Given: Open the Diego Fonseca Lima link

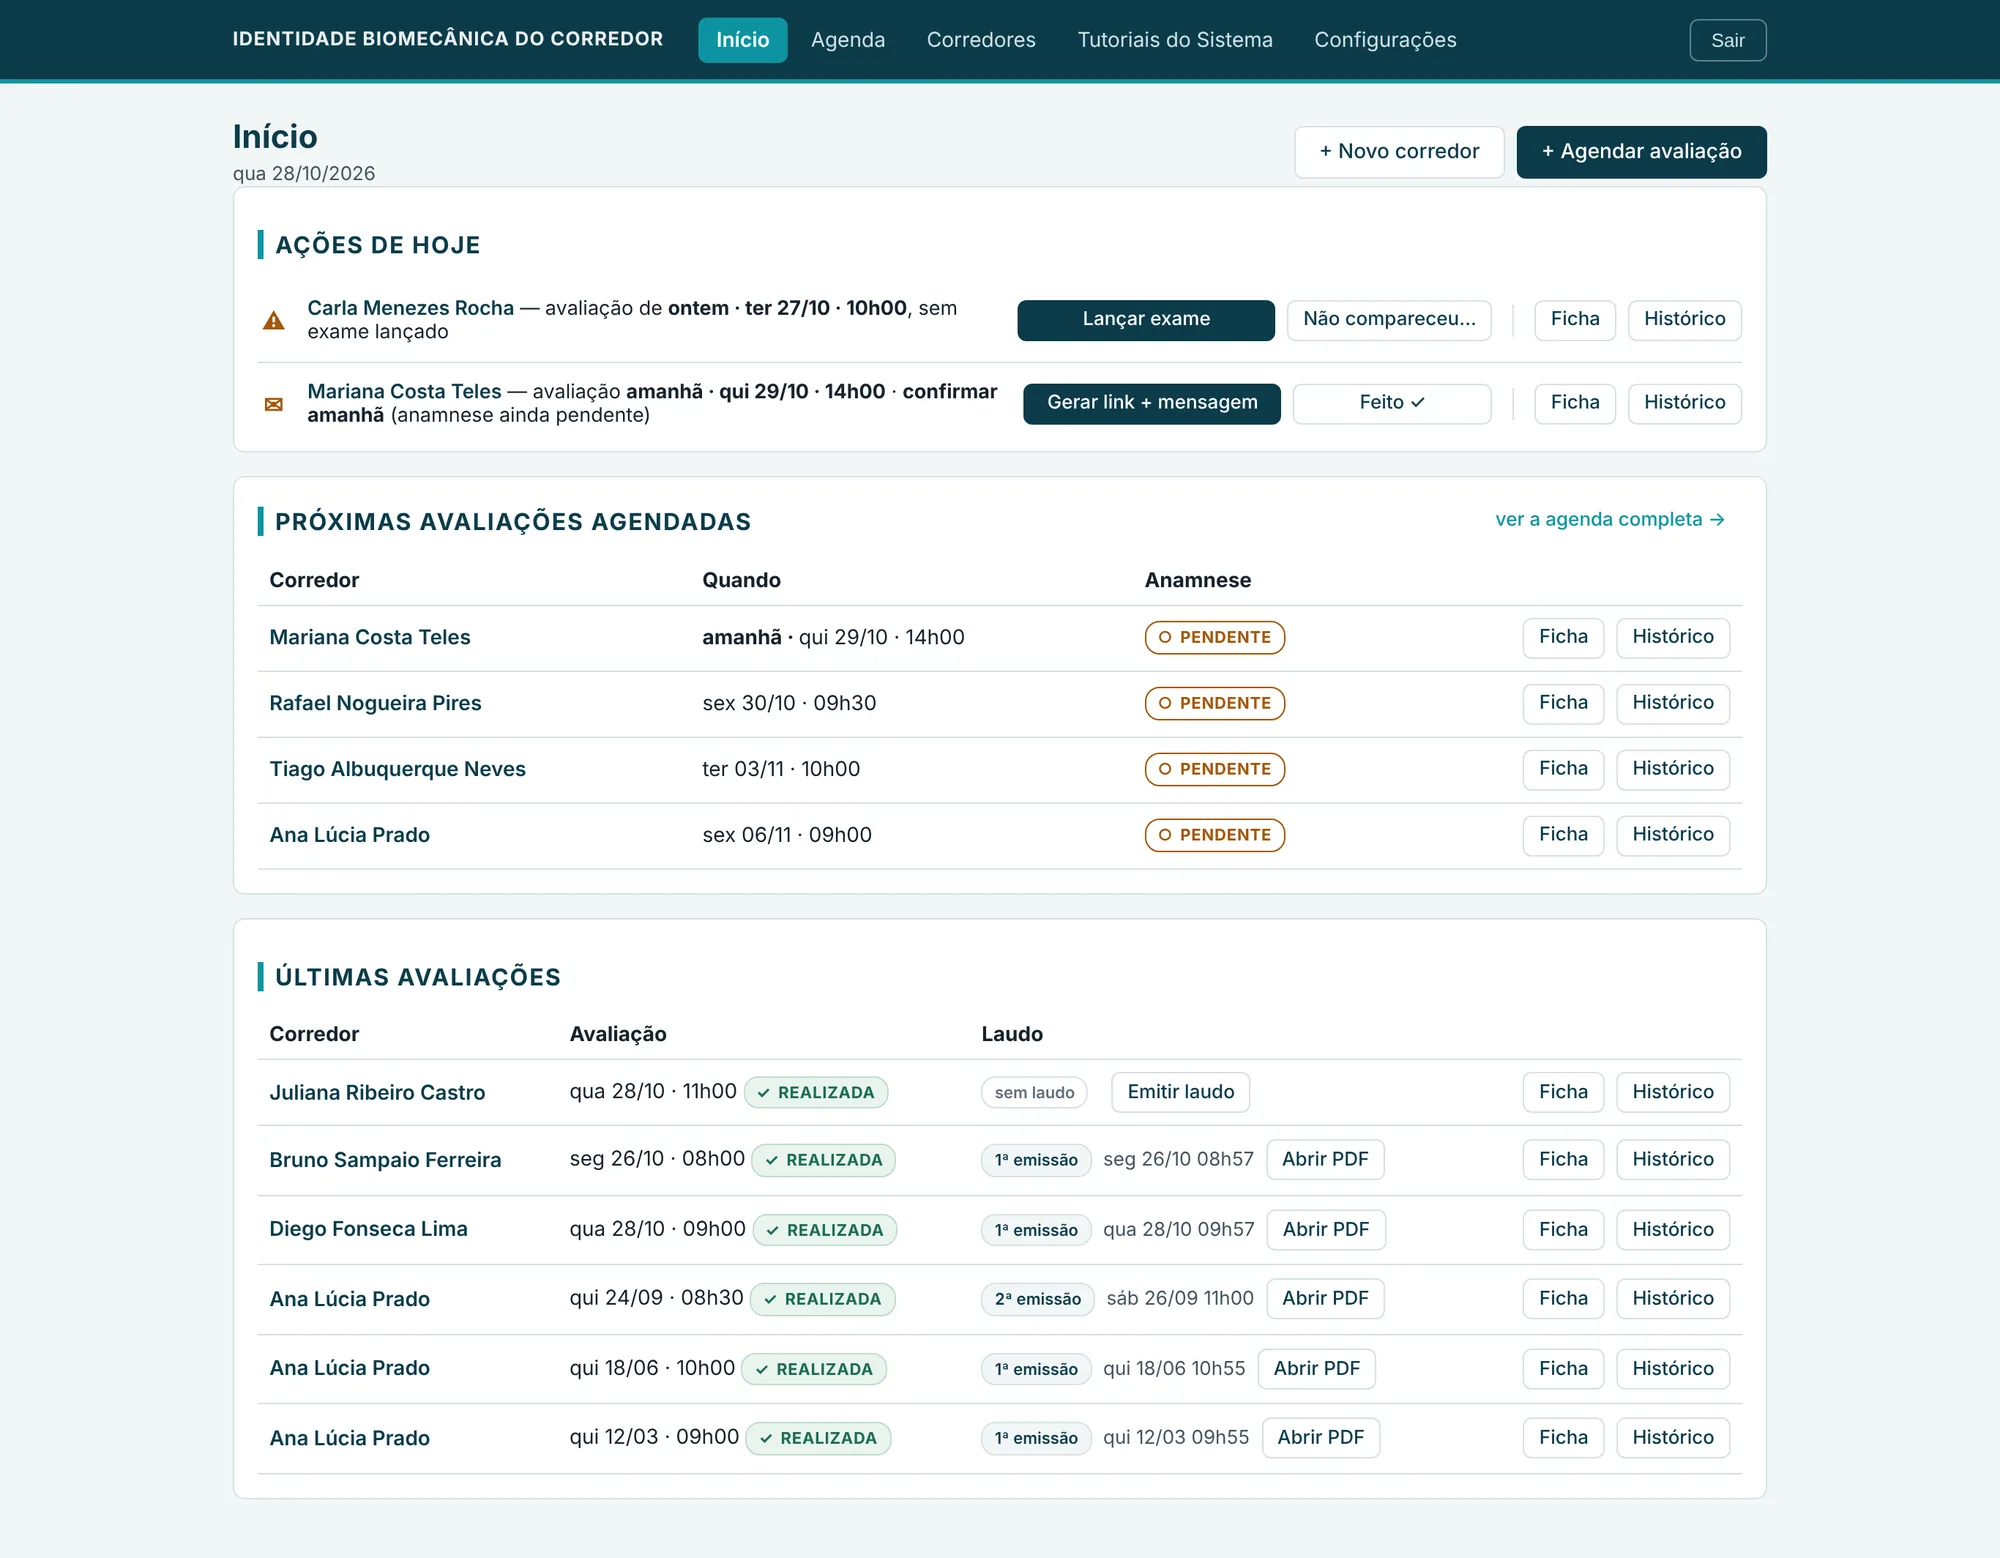Looking at the screenshot, I should click(x=368, y=1230).
